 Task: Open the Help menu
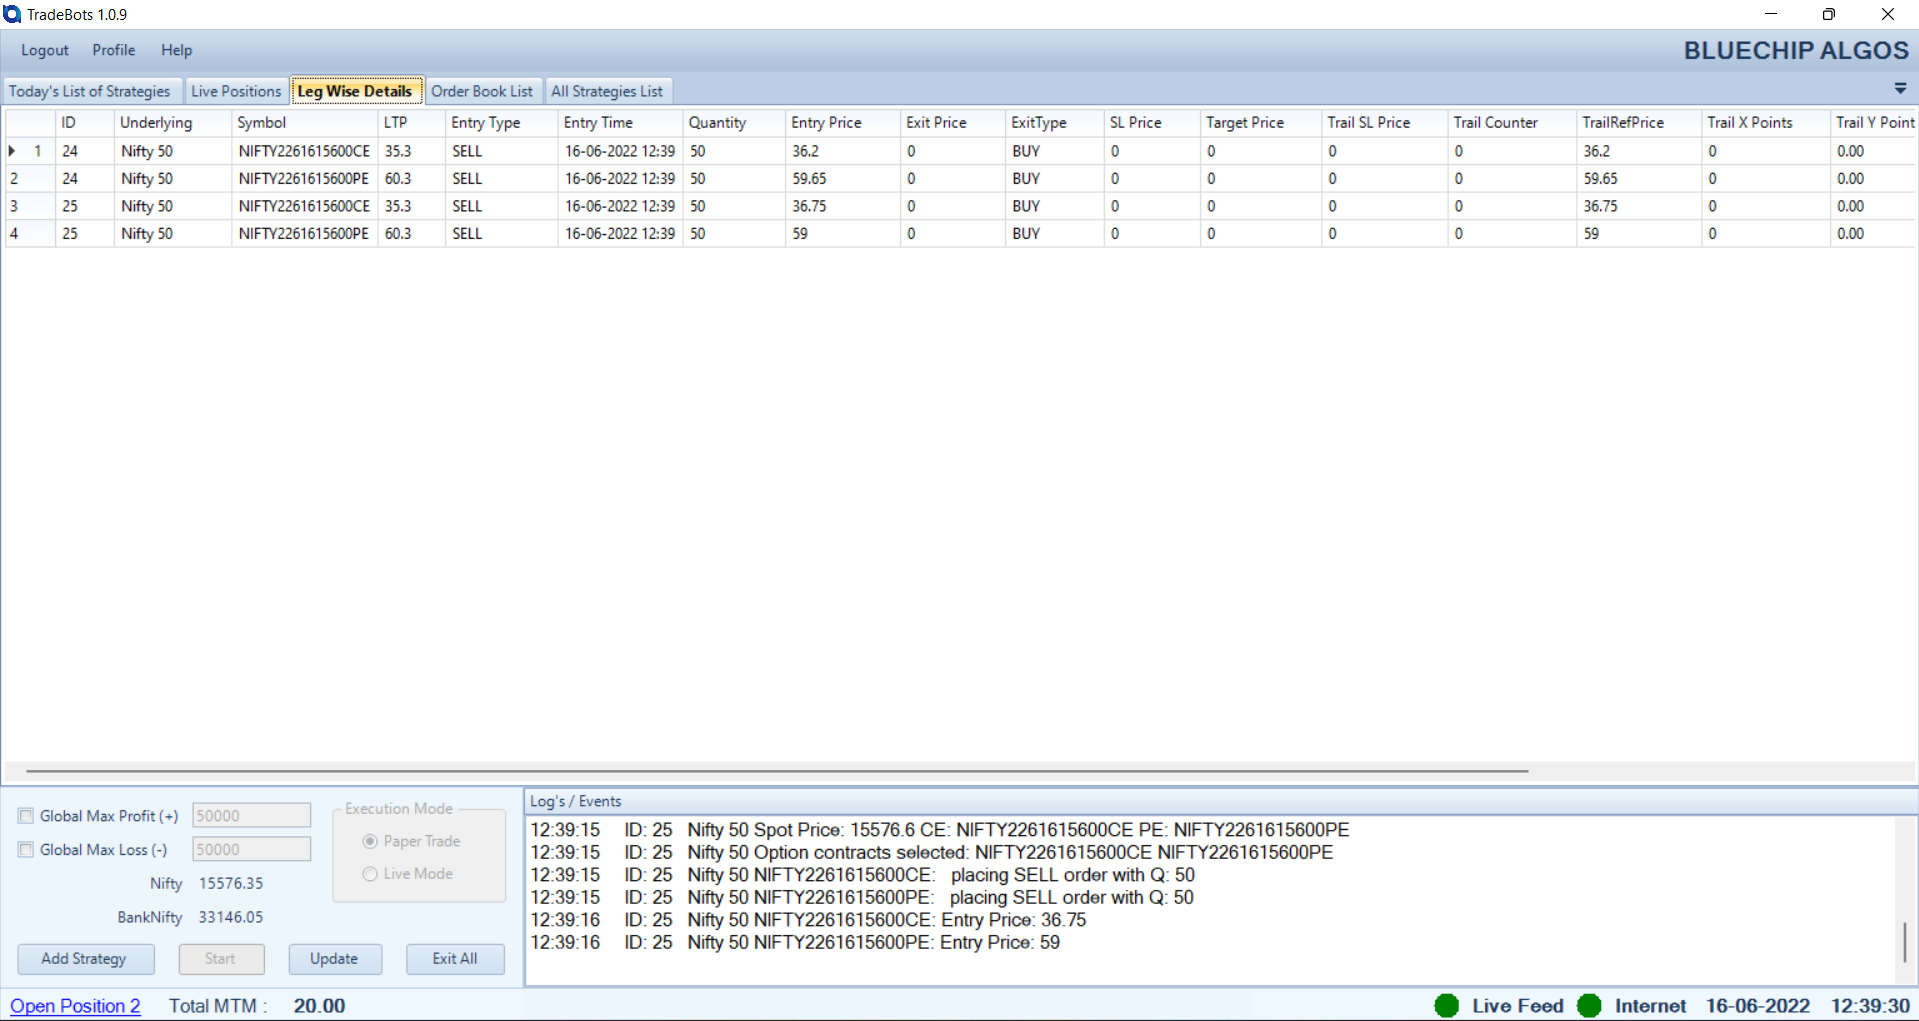(177, 50)
